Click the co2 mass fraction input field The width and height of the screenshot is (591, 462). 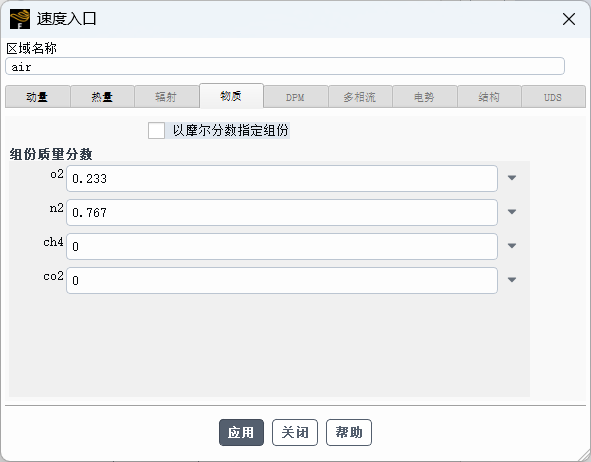(282, 280)
